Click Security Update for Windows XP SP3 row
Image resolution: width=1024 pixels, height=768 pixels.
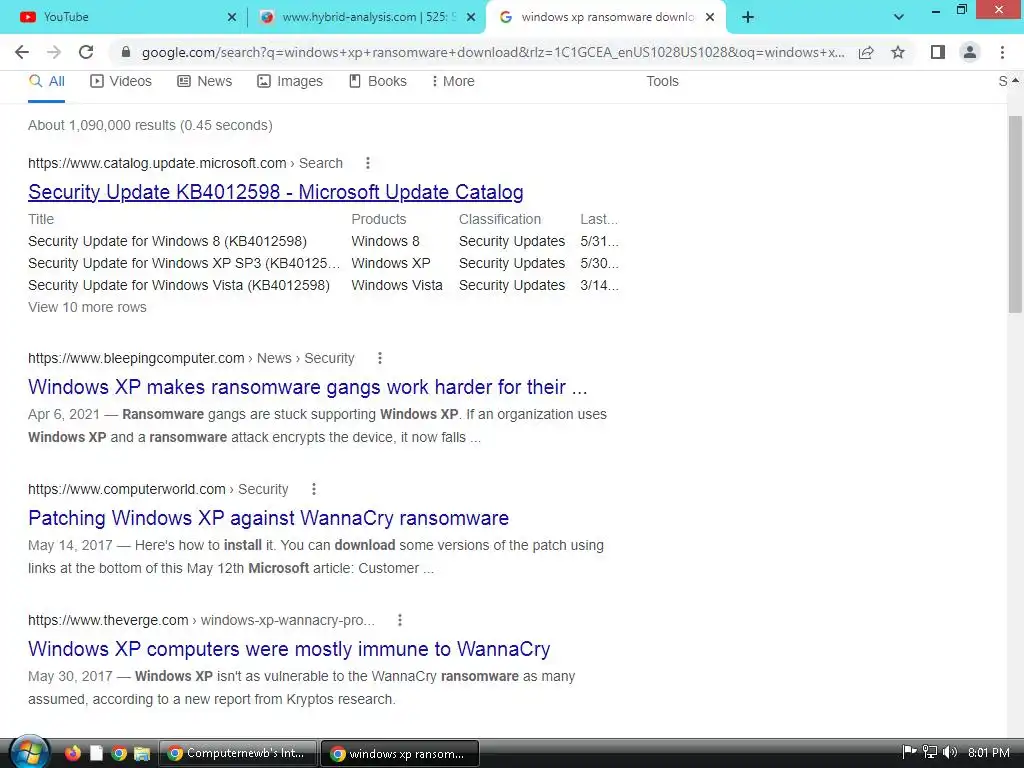[x=323, y=264]
